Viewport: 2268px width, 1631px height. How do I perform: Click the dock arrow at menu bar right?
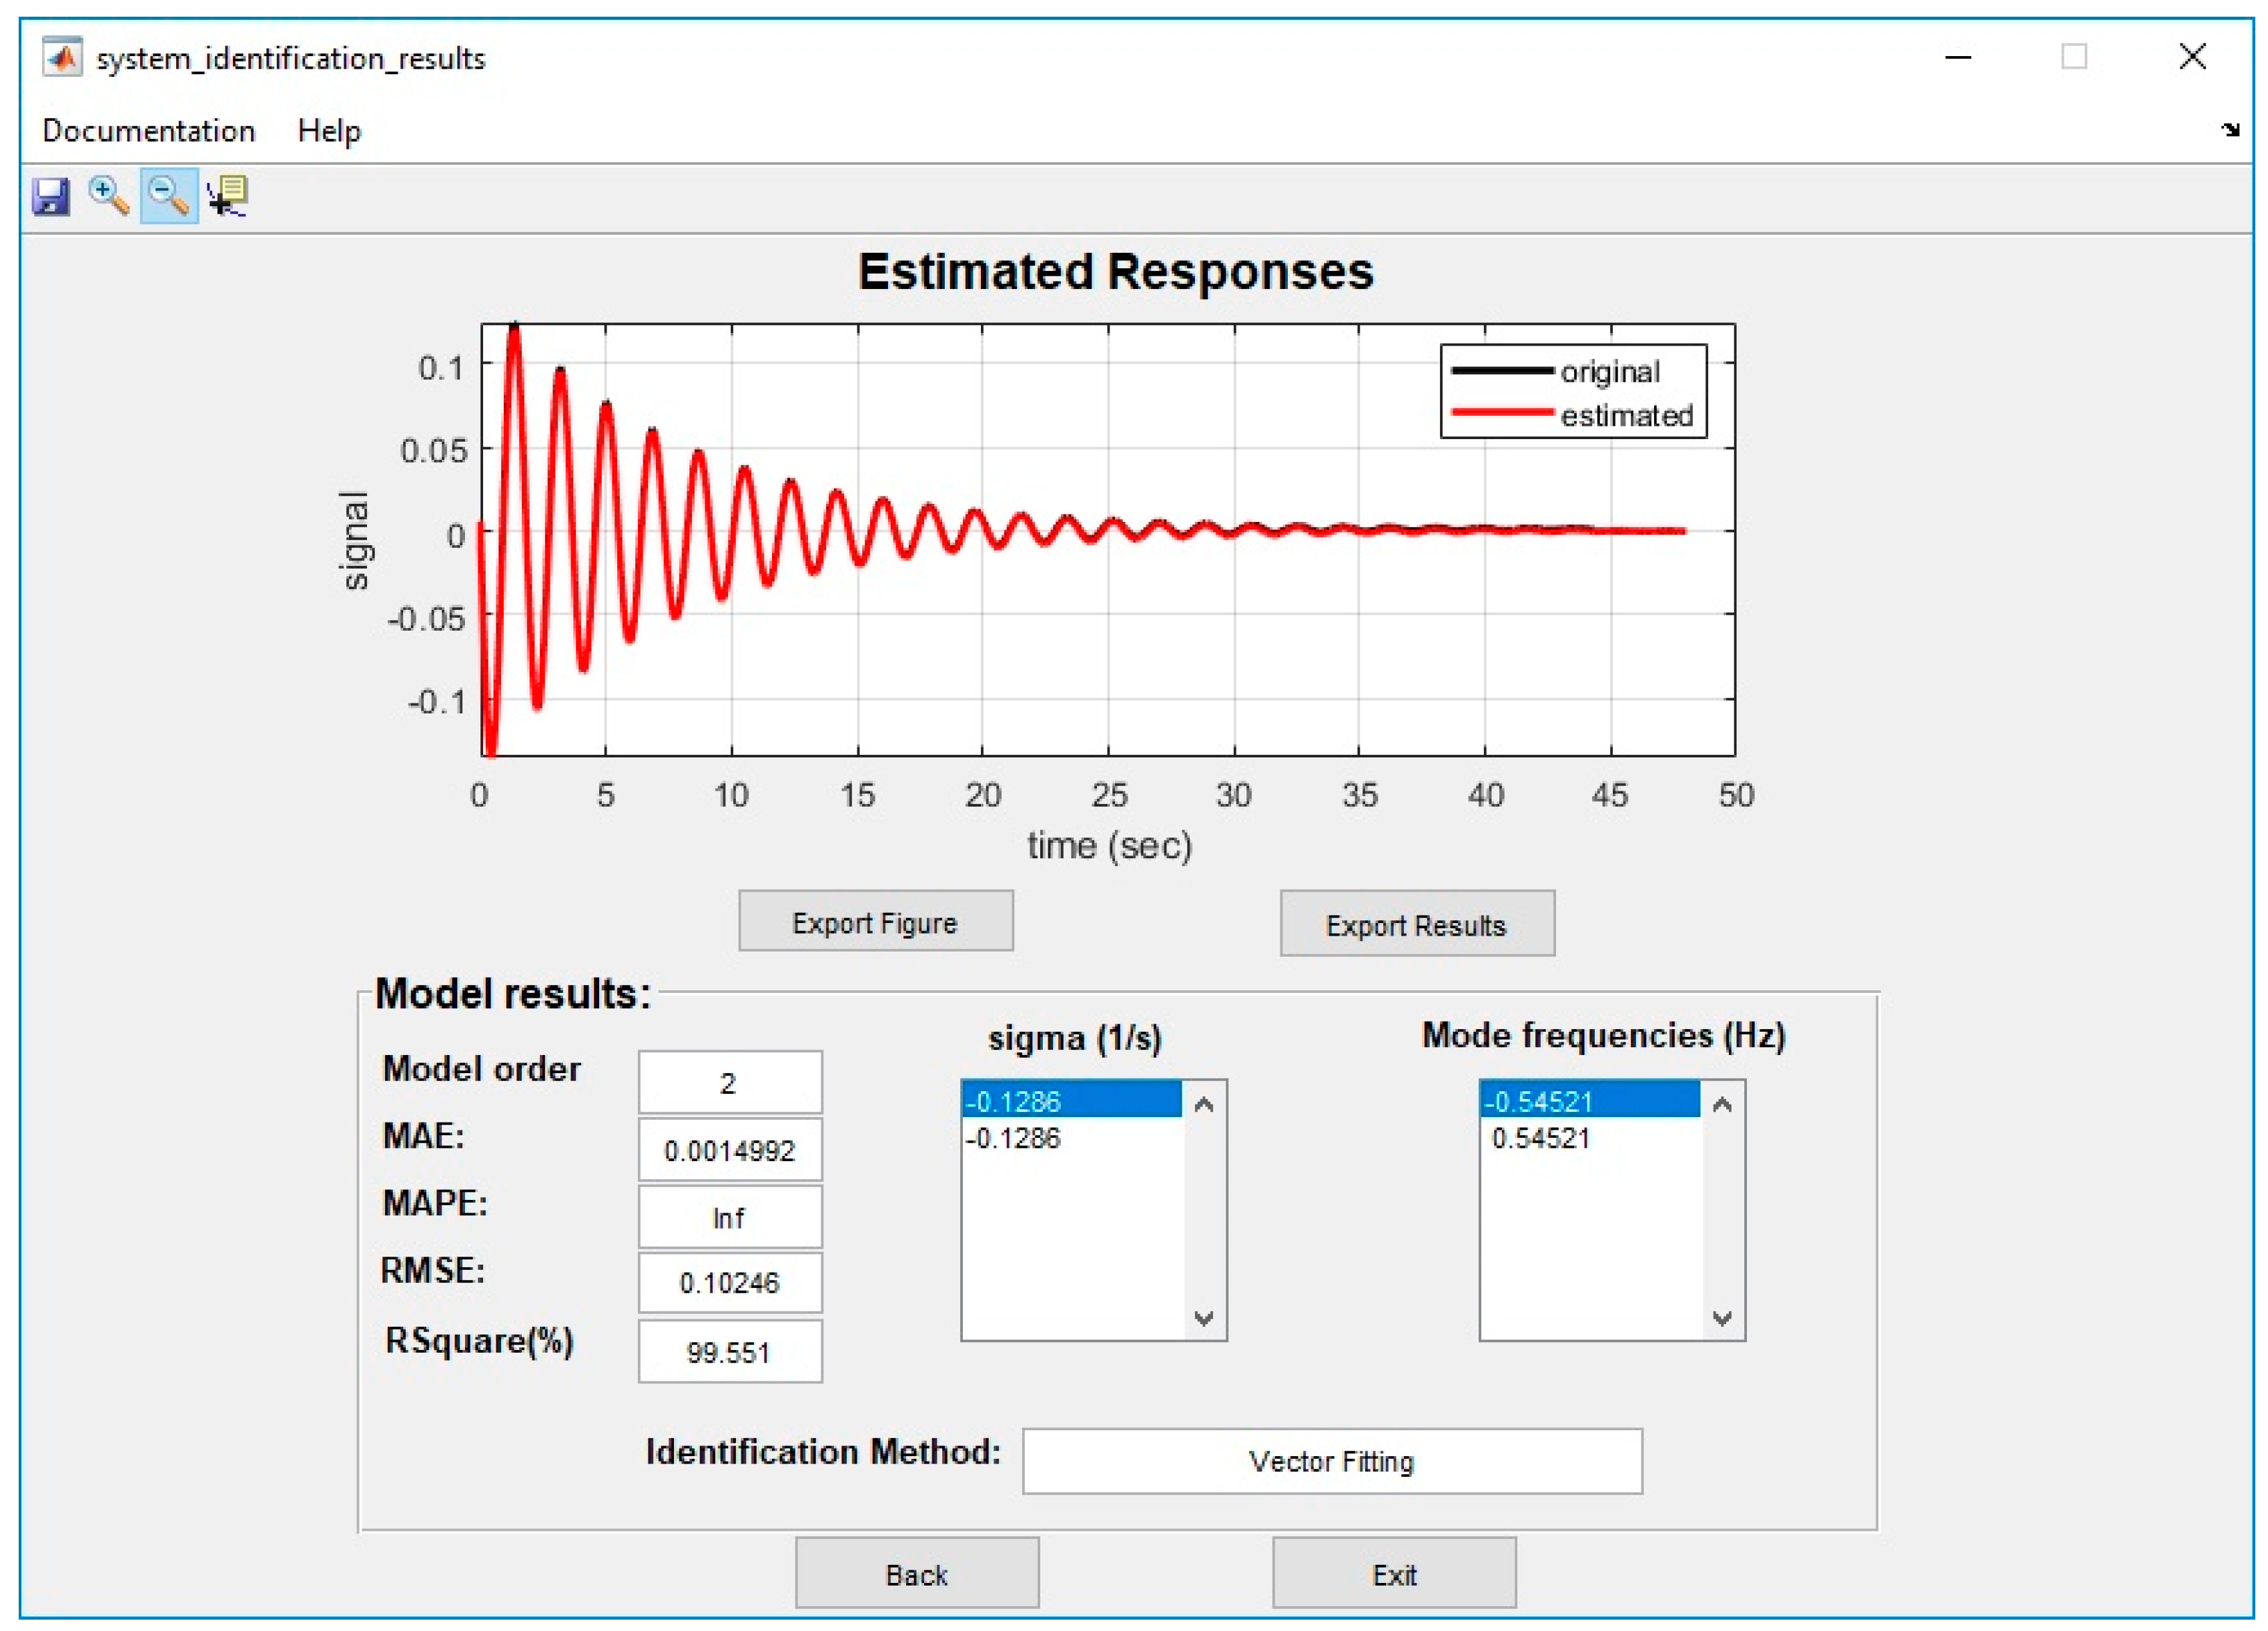[x=2229, y=130]
